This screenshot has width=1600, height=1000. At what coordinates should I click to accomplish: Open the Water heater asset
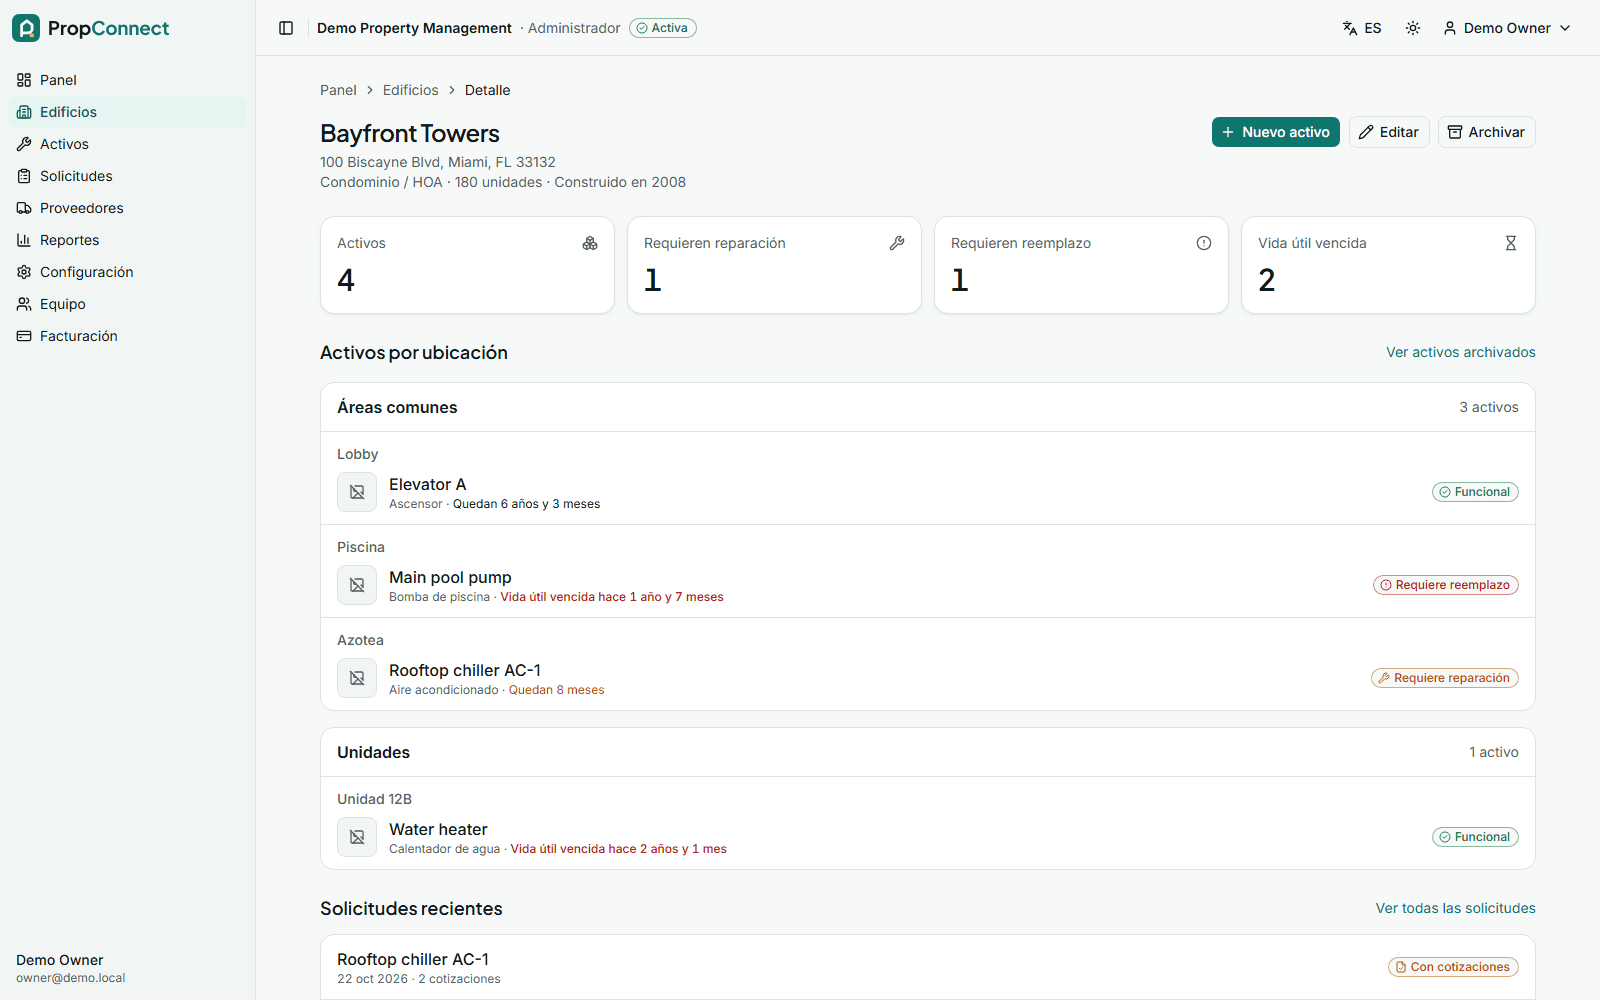(x=438, y=829)
